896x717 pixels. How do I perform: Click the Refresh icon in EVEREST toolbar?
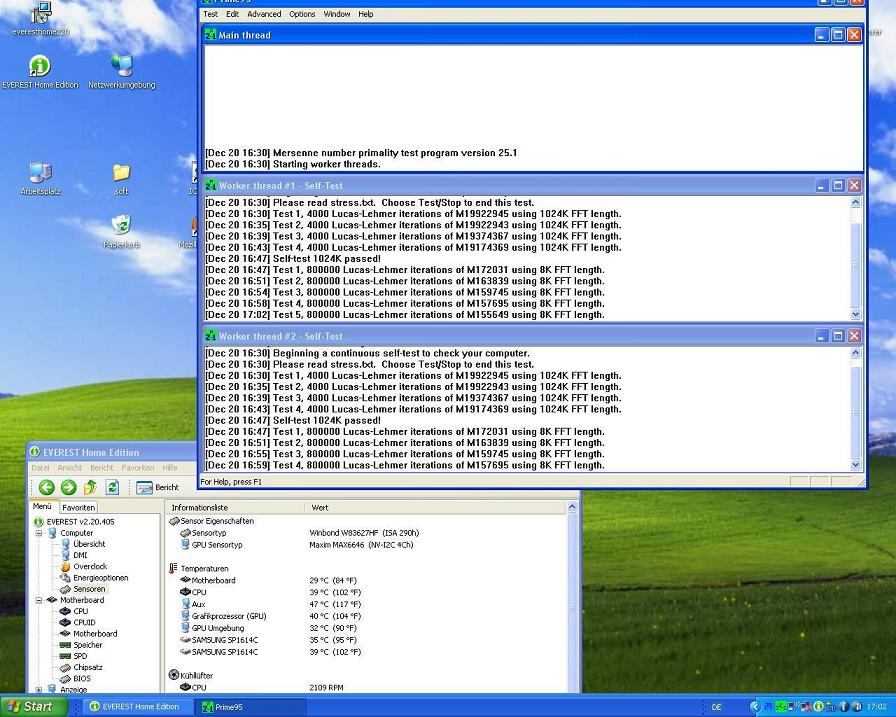[113, 487]
